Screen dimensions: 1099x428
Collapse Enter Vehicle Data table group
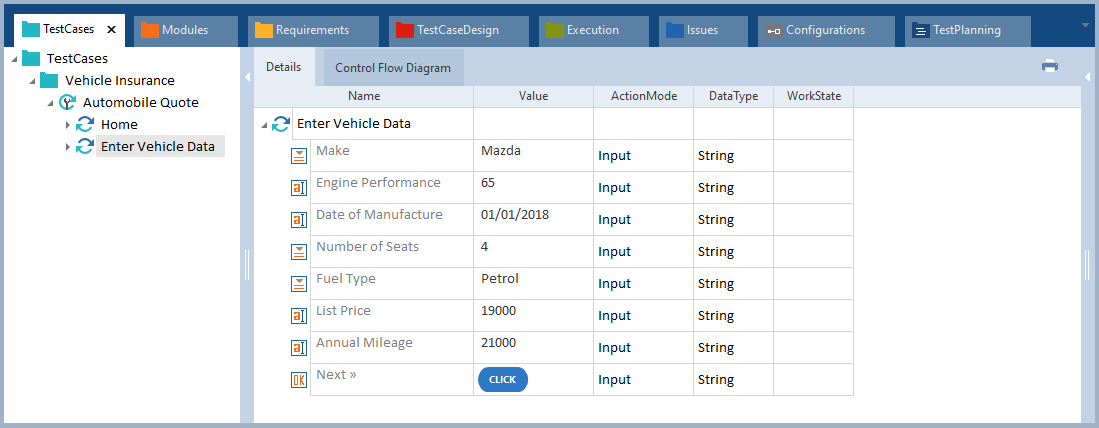click(x=264, y=125)
